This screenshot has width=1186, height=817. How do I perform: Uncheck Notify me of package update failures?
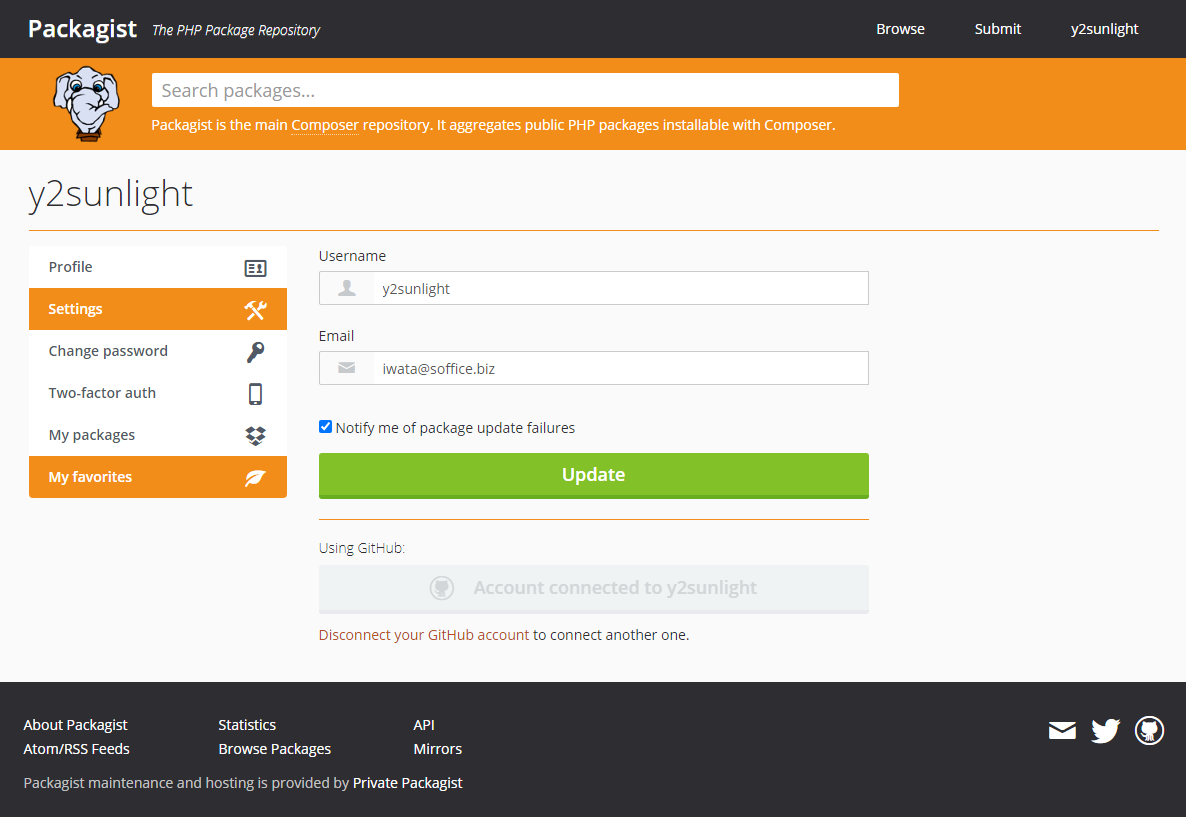point(325,427)
